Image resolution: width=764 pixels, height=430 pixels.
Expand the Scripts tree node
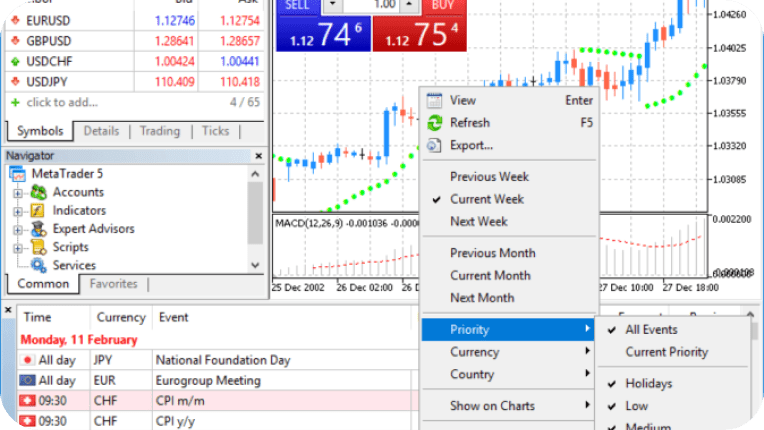18,248
